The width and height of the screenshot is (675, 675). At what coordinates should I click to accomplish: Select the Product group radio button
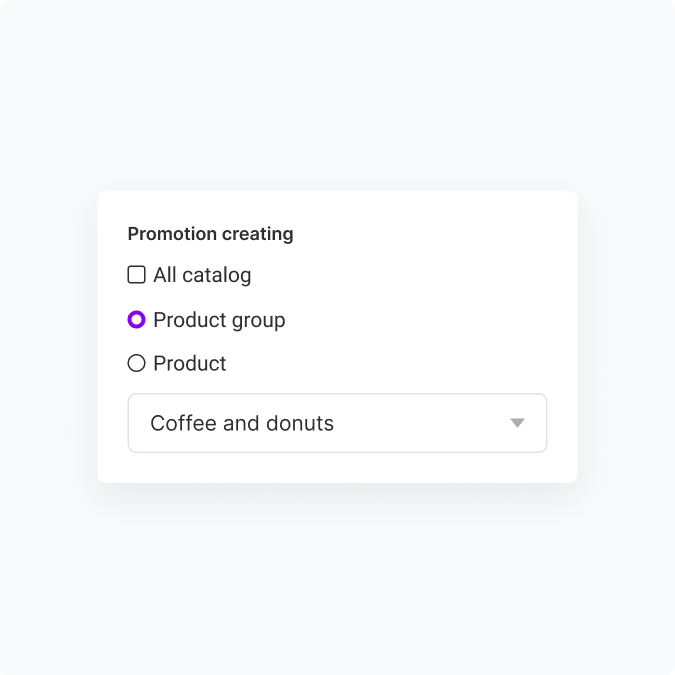point(137,320)
